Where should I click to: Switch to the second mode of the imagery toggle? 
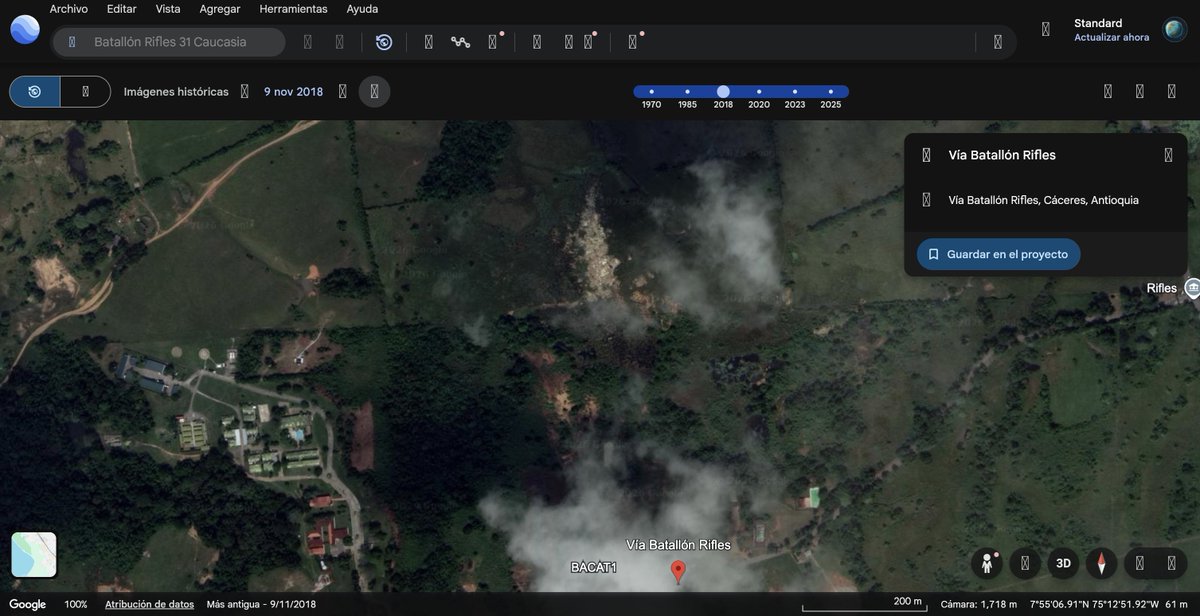(85, 91)
